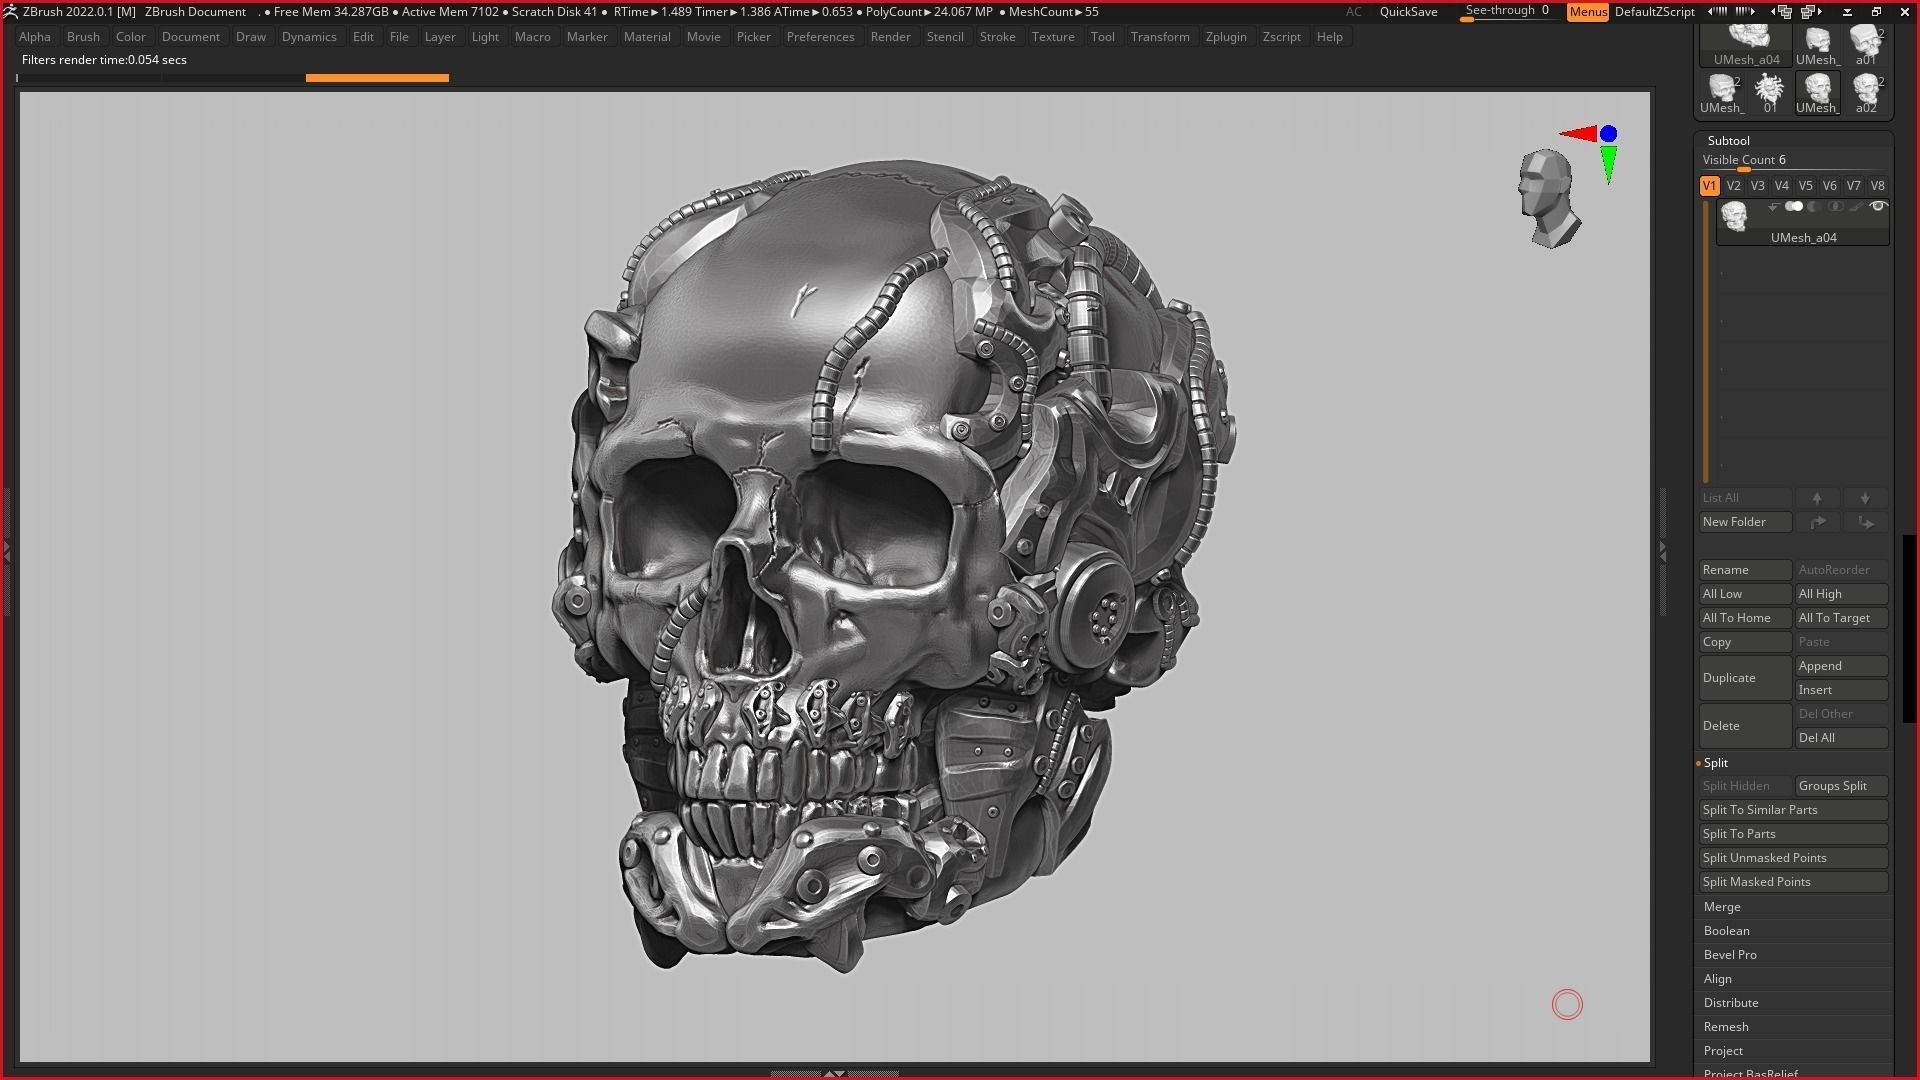Click the Append button

[x=1841, y=666]
